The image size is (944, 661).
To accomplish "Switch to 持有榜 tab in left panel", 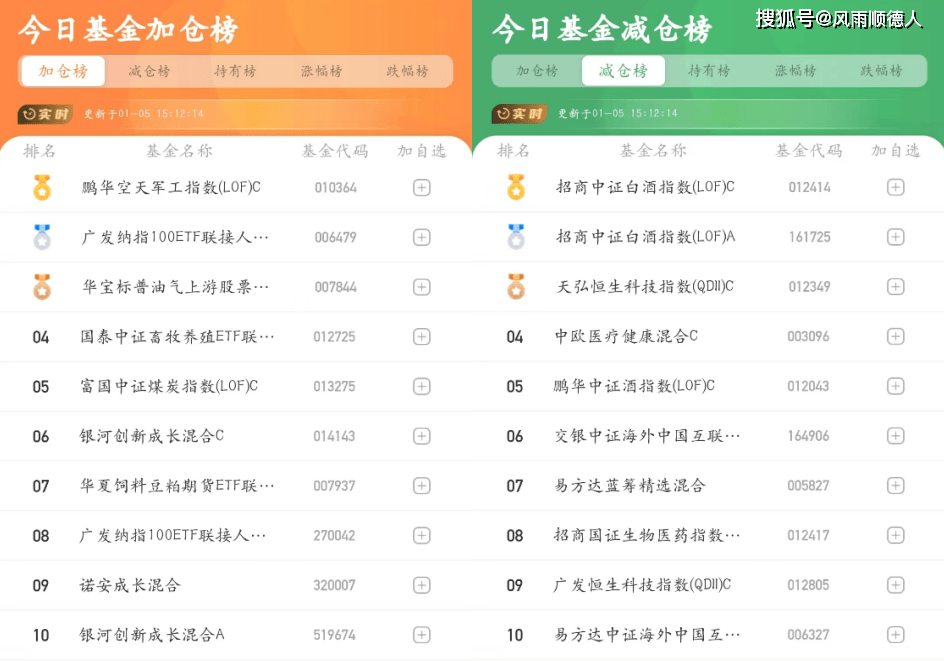I will [235, 71].
